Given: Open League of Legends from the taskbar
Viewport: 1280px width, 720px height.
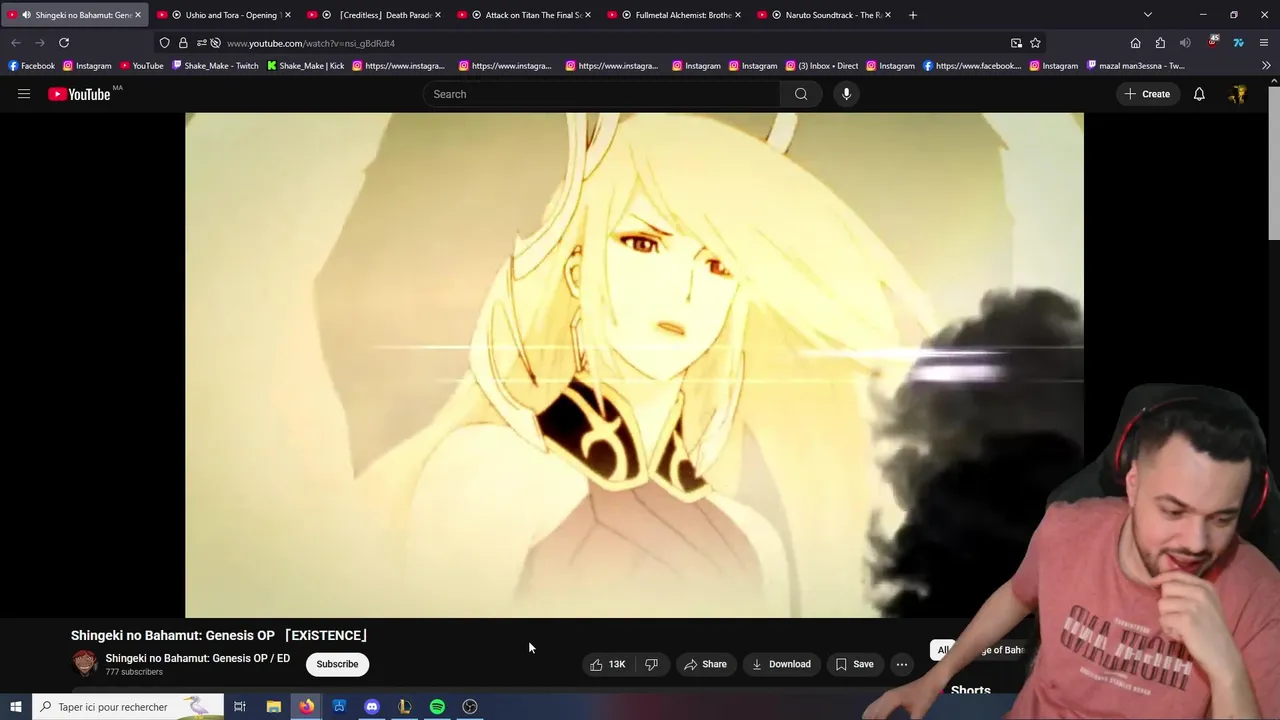Looking at the screenshot, I should coord(404,707).
